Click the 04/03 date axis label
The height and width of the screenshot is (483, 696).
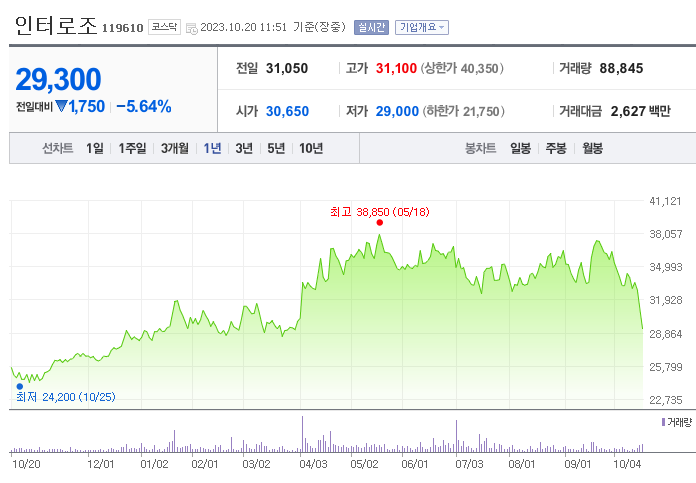click(x=313, y=464)
